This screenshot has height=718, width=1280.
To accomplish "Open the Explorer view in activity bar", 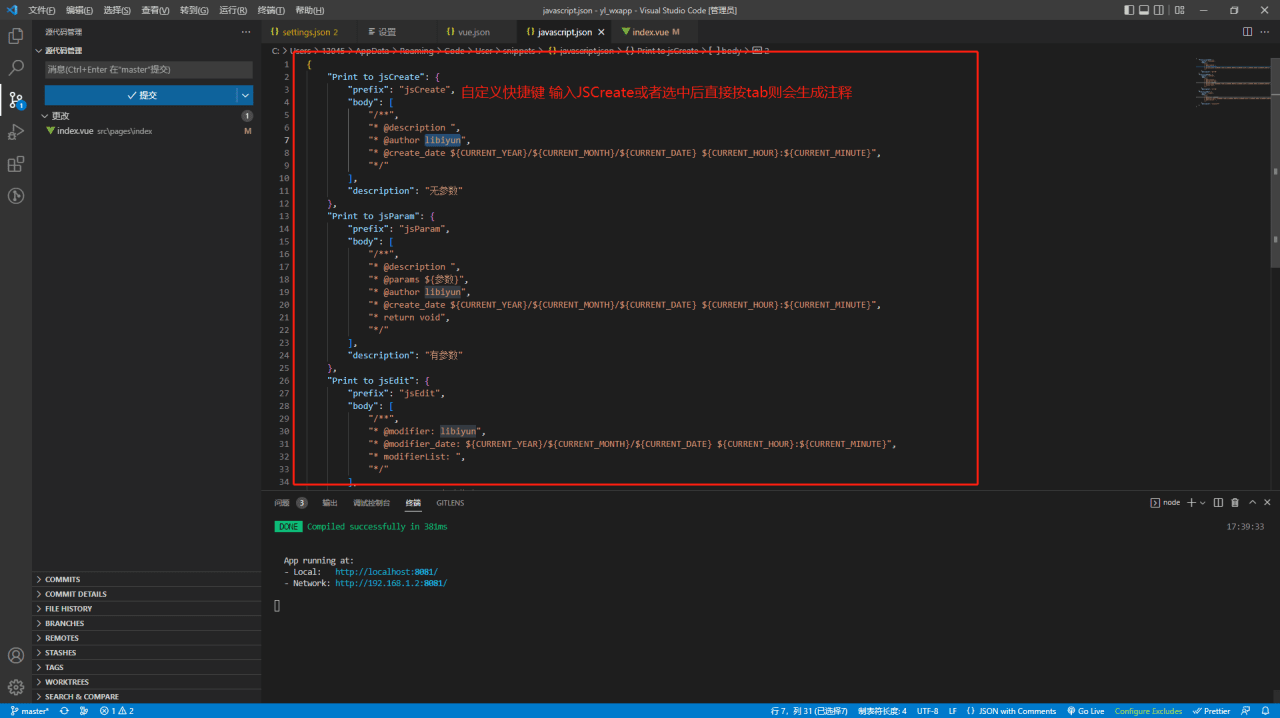I will click(x=16, y=36).
